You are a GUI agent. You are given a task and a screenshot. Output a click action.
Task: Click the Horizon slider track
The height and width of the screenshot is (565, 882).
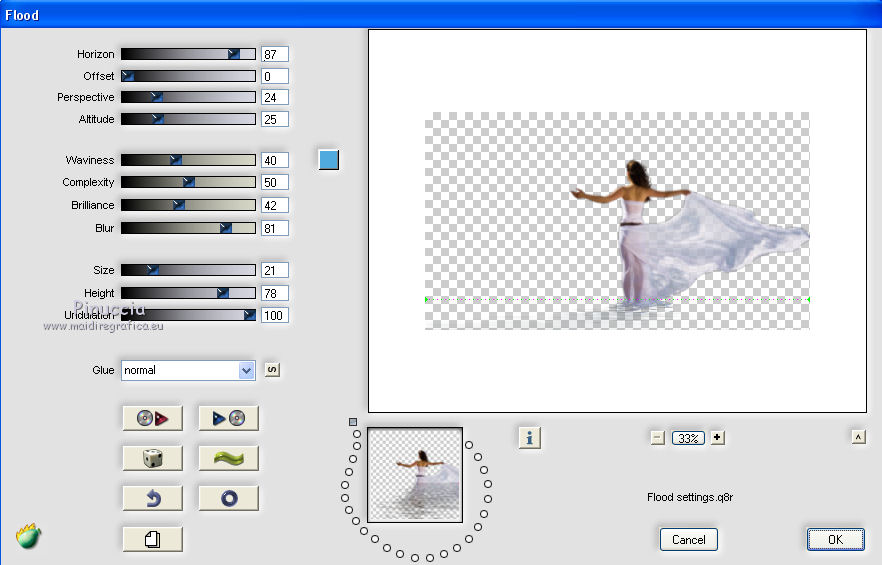[188, 54]
